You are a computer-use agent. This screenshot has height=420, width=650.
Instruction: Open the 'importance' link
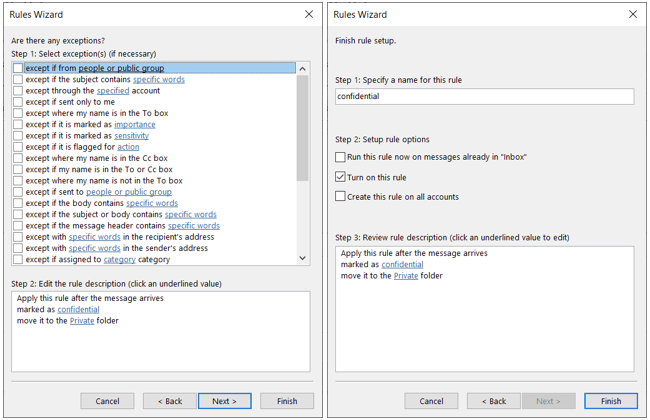tap(135, 124)
